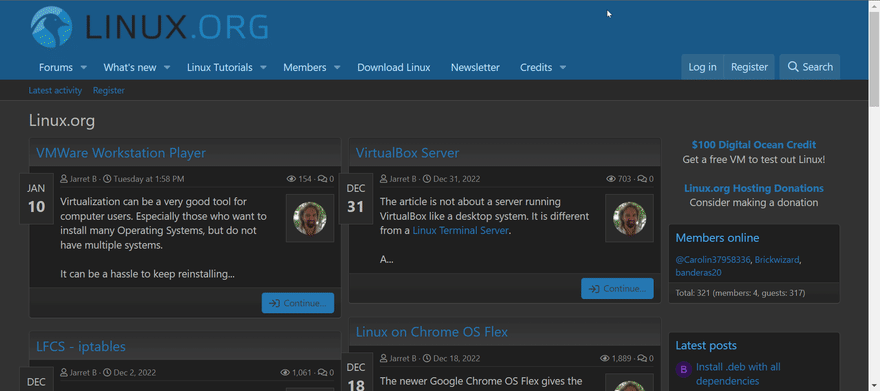The image size is (880, 391).
Task: Open the Forums menu item
Action: click(56, 67)
